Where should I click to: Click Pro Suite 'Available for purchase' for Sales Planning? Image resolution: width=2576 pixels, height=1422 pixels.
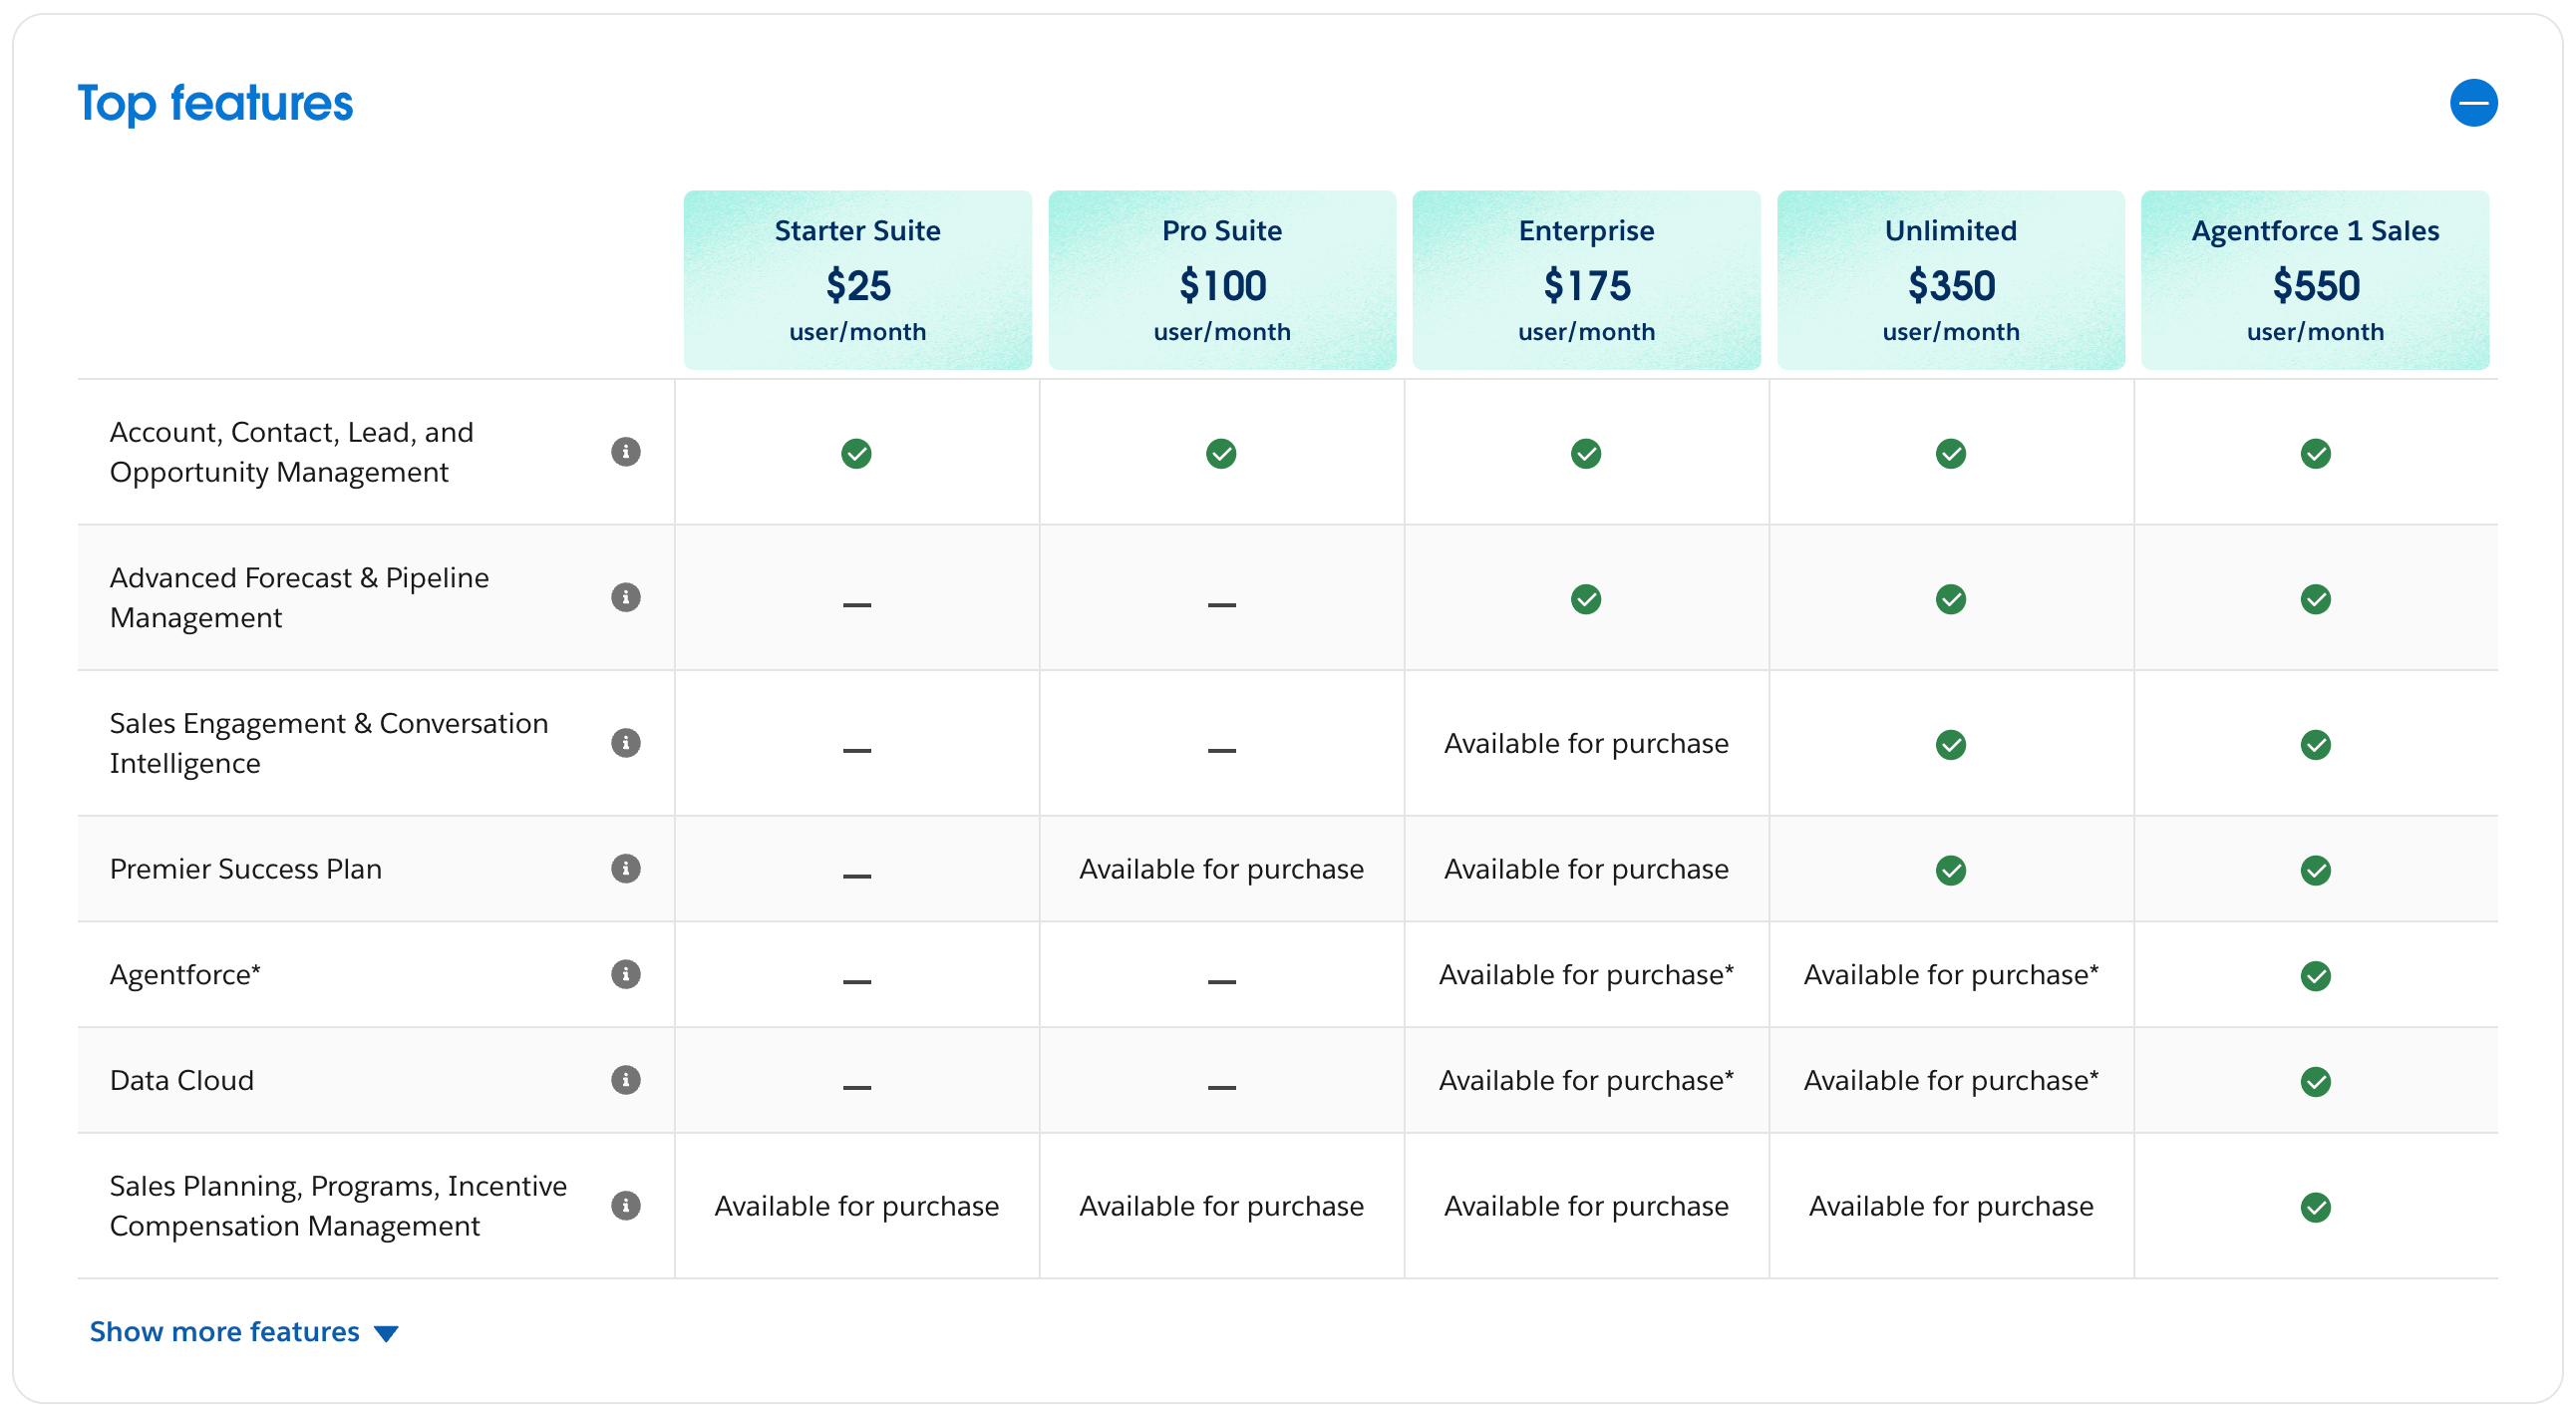pyautogui.click(x=1221, y=1206)
